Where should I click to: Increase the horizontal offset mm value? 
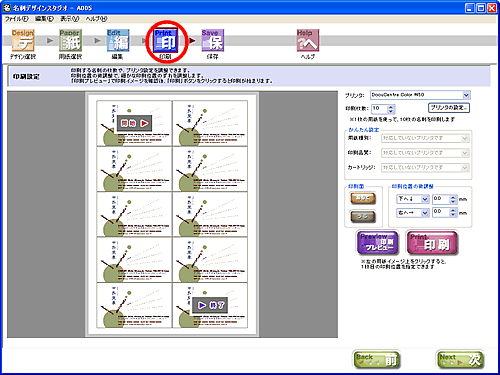453,211
